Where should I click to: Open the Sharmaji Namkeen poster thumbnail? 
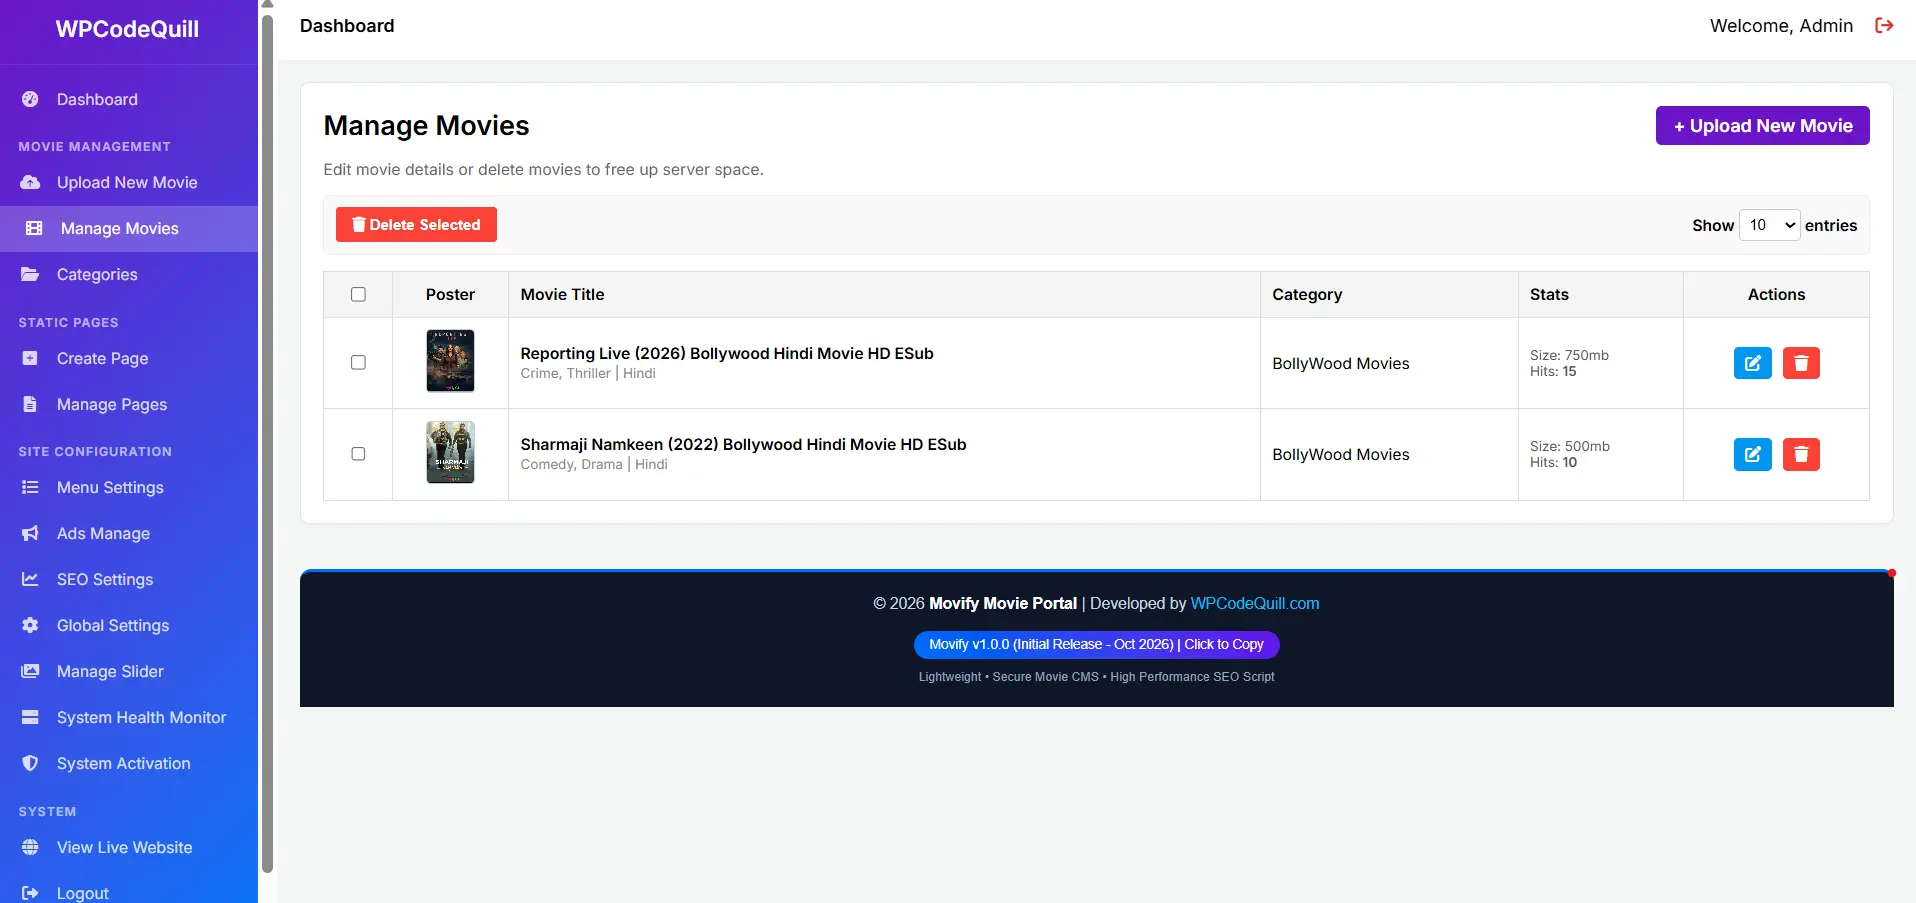click(450, 452)
